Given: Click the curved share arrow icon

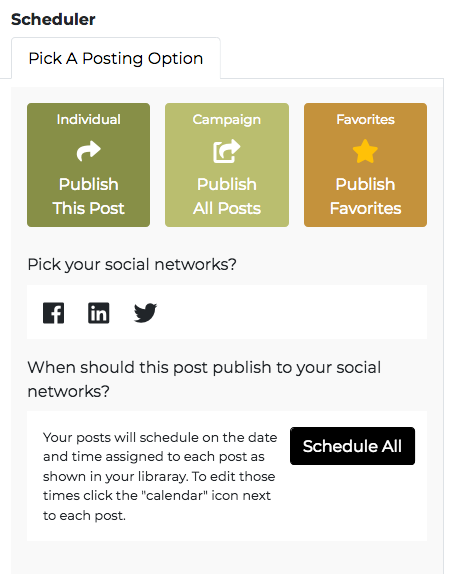Looking at the screenshot, I should 89,151.
